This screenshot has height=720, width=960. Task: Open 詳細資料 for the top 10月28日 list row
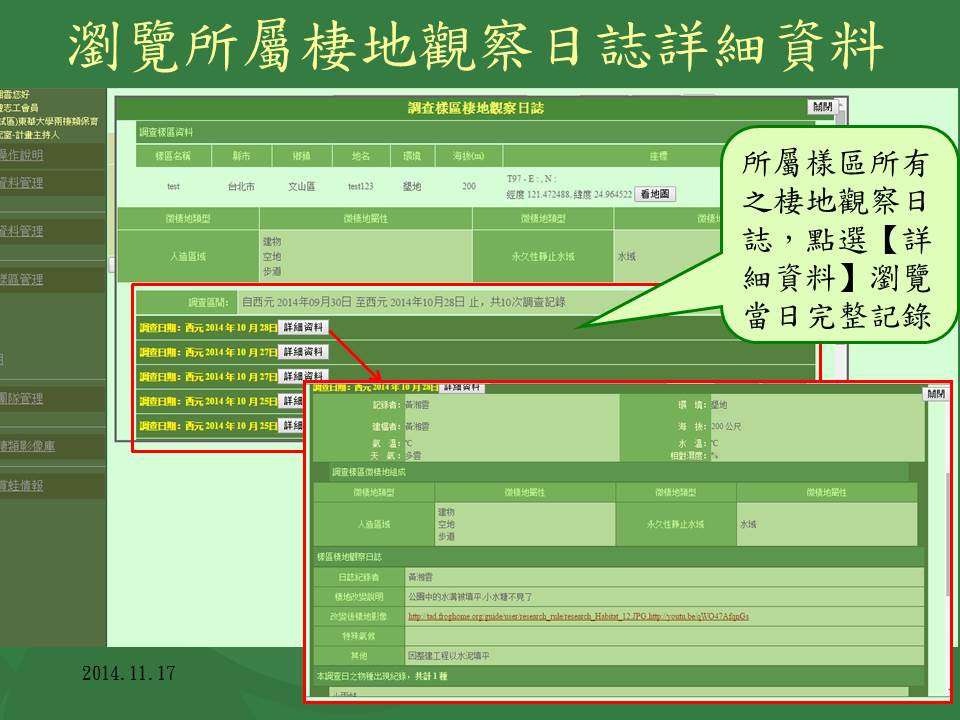point(302,327)
